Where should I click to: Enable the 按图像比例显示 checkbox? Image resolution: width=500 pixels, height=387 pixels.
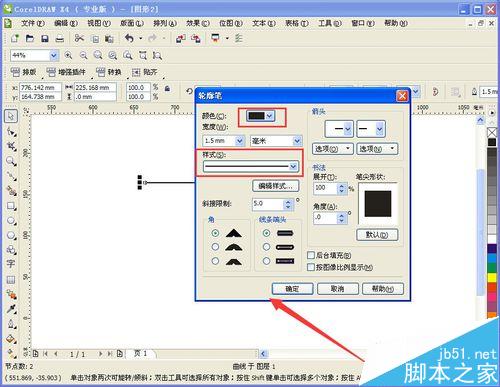click(x=311, y=267)
